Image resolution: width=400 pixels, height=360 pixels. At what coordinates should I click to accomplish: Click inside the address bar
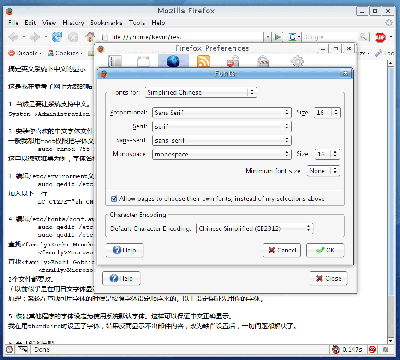click(x=183, y=37)
